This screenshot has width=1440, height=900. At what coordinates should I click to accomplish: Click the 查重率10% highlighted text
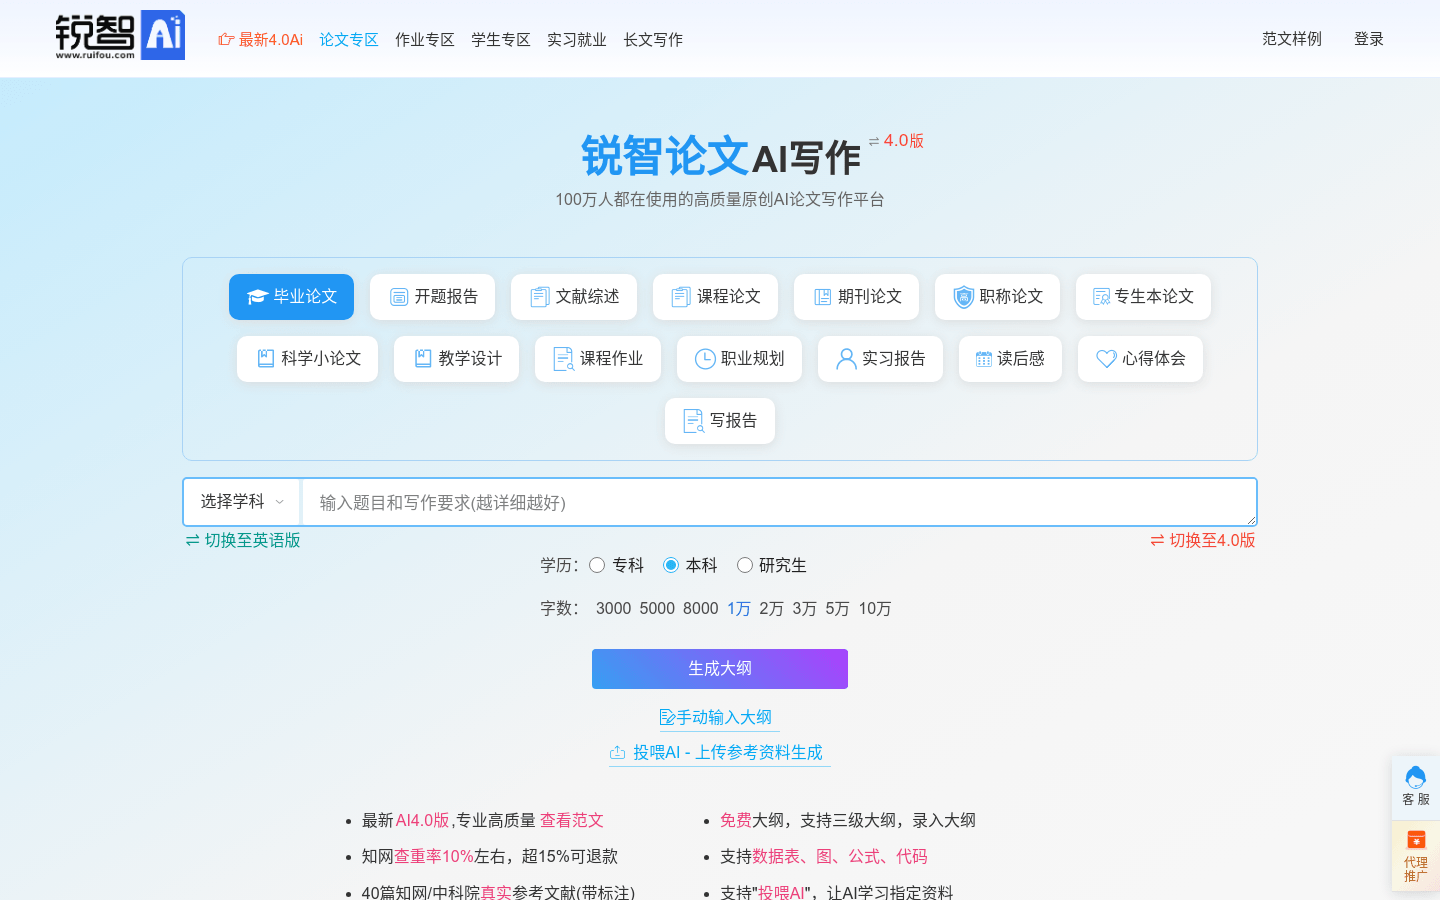click(434, 856)
